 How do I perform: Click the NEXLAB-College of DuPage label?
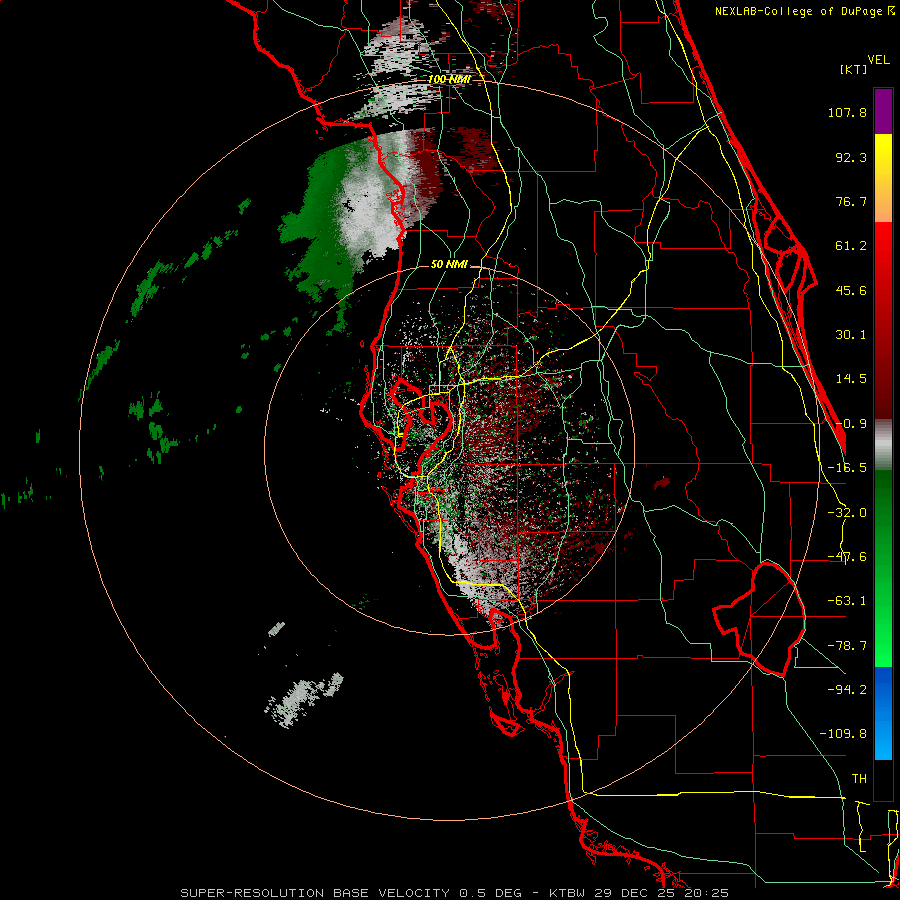798,11
